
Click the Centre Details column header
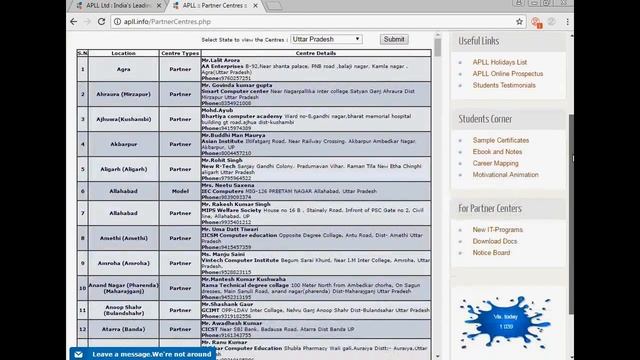point(316,53)
